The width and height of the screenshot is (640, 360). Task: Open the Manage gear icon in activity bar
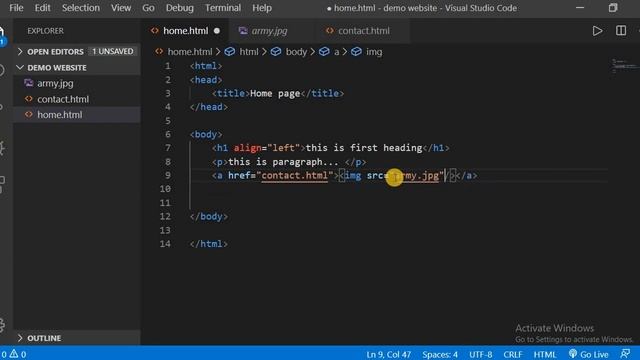(x=2, y=324)
